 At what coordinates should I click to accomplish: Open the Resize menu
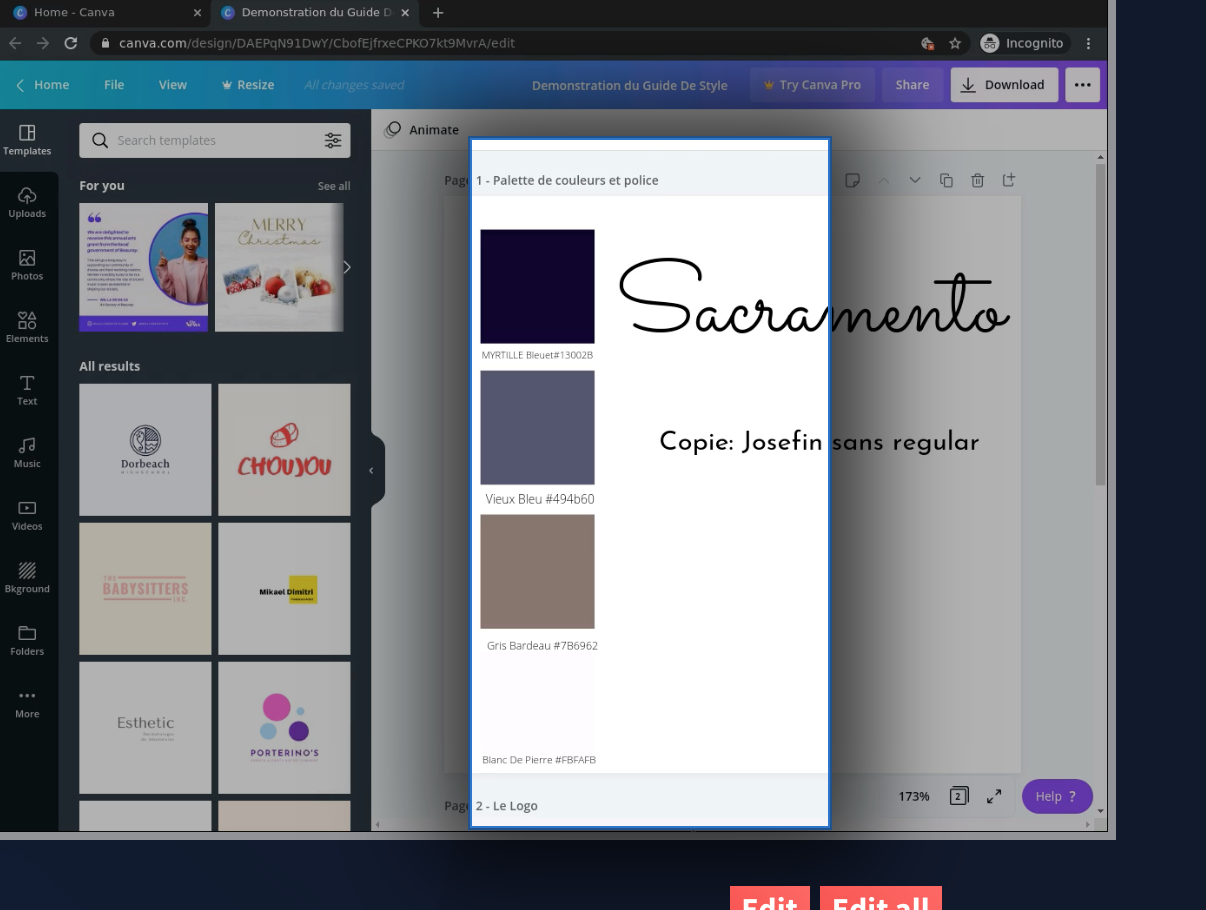[x=248, y=85]
